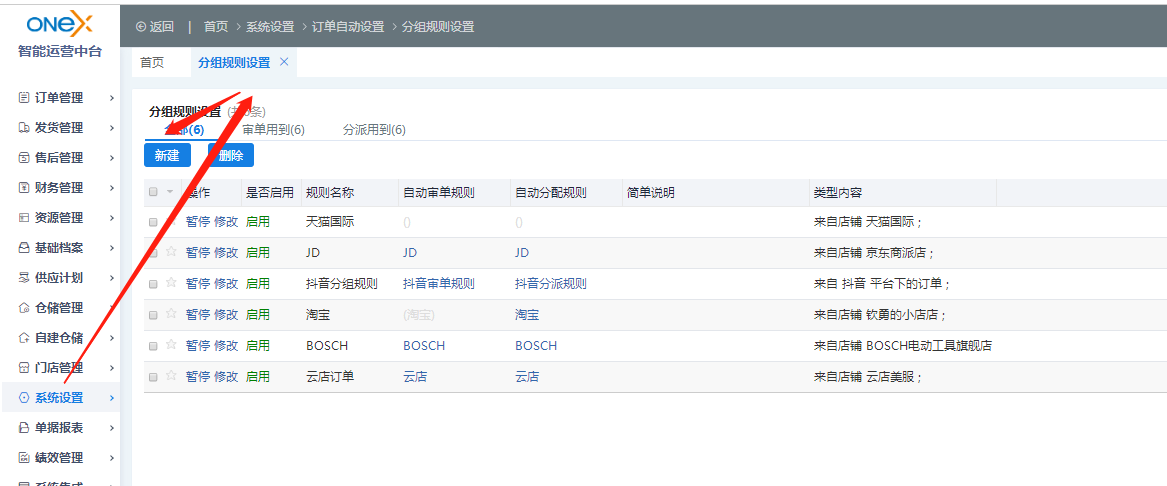This screenshot has height=486, width=1167.
Task: Click the 订单管理 sidebar icon
Action: point(24,98)
